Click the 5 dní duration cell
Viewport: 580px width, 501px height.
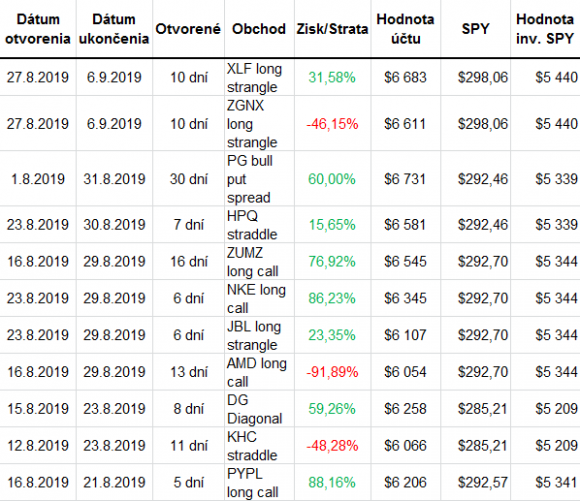pos(189,483)
